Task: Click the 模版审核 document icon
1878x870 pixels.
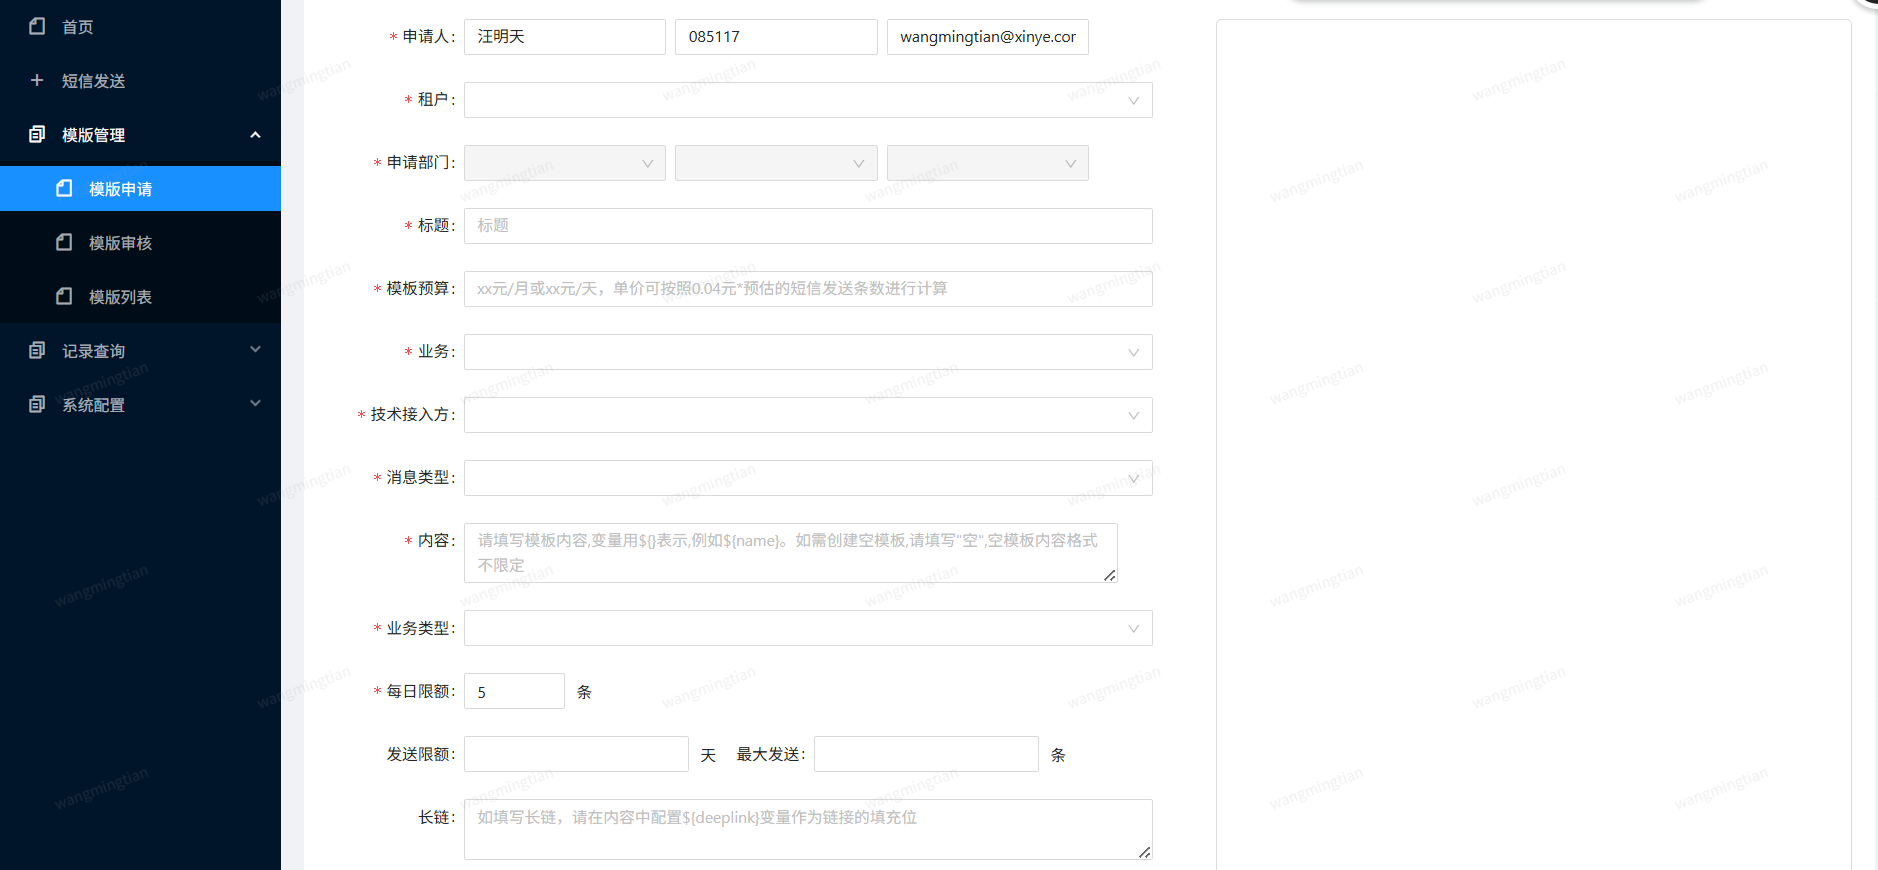Action: (64, 242)
